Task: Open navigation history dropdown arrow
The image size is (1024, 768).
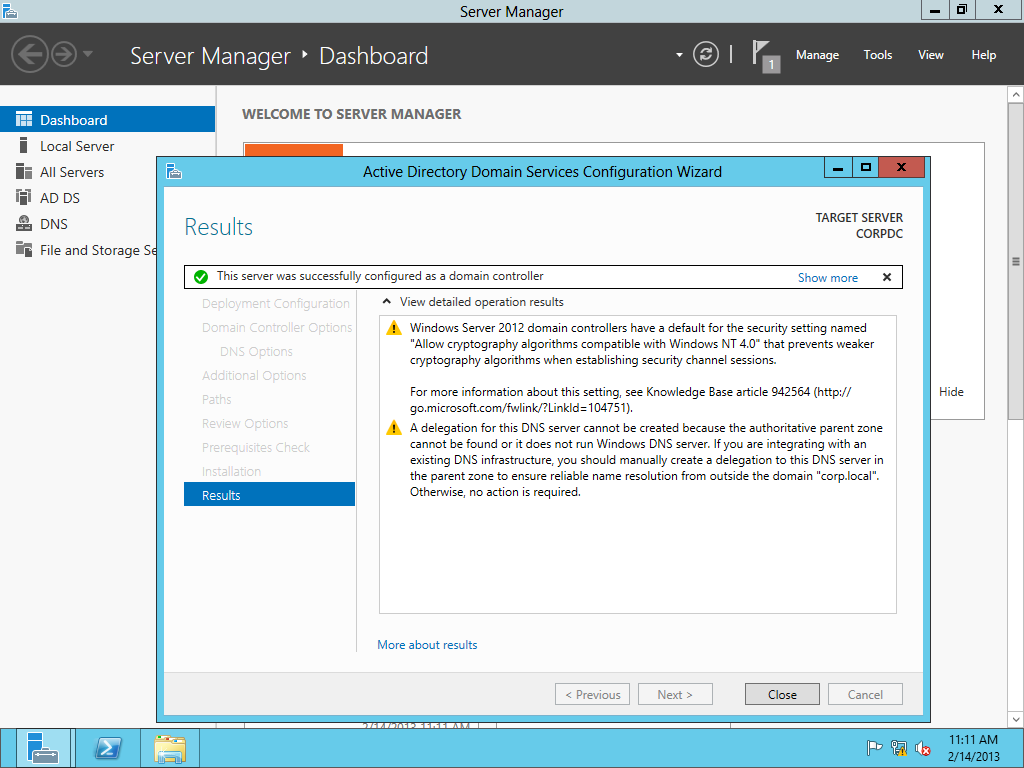Action: (88, 54)
